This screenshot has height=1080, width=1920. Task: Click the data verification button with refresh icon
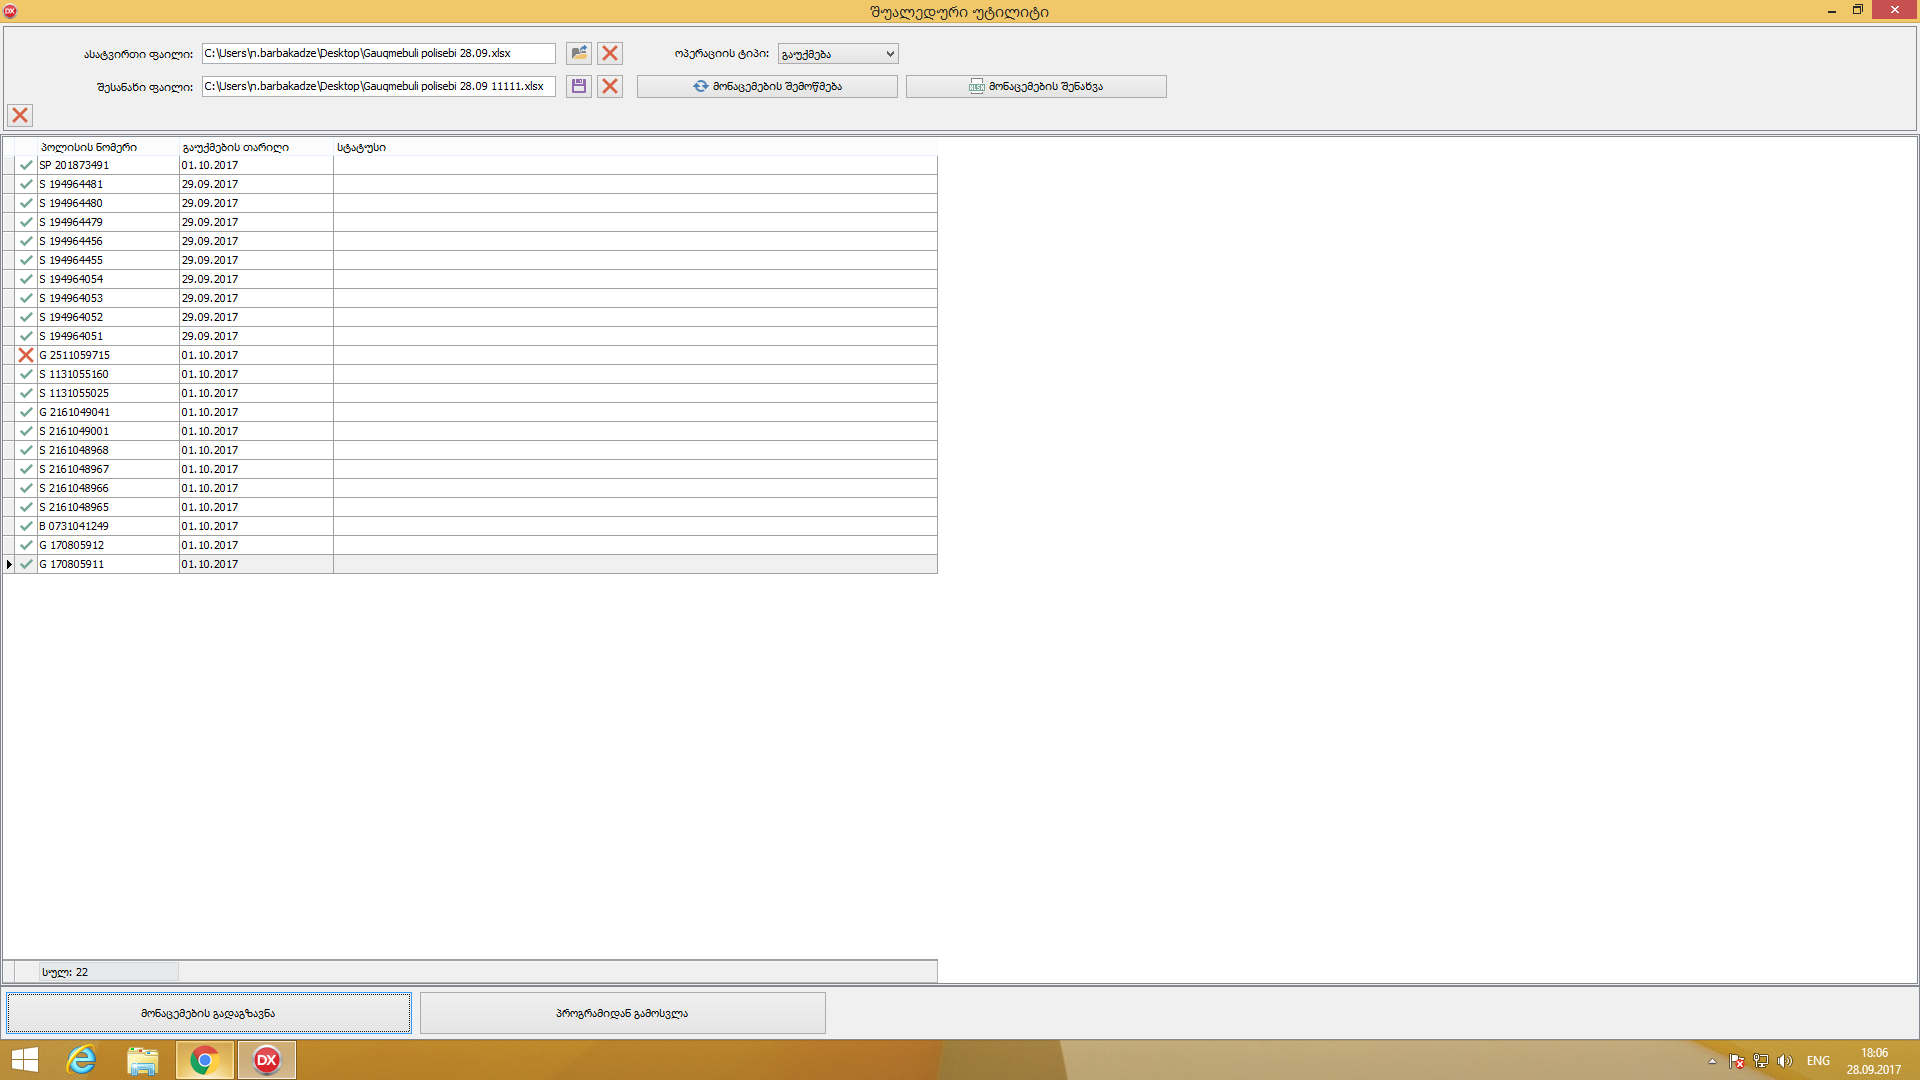coord(767,86)
